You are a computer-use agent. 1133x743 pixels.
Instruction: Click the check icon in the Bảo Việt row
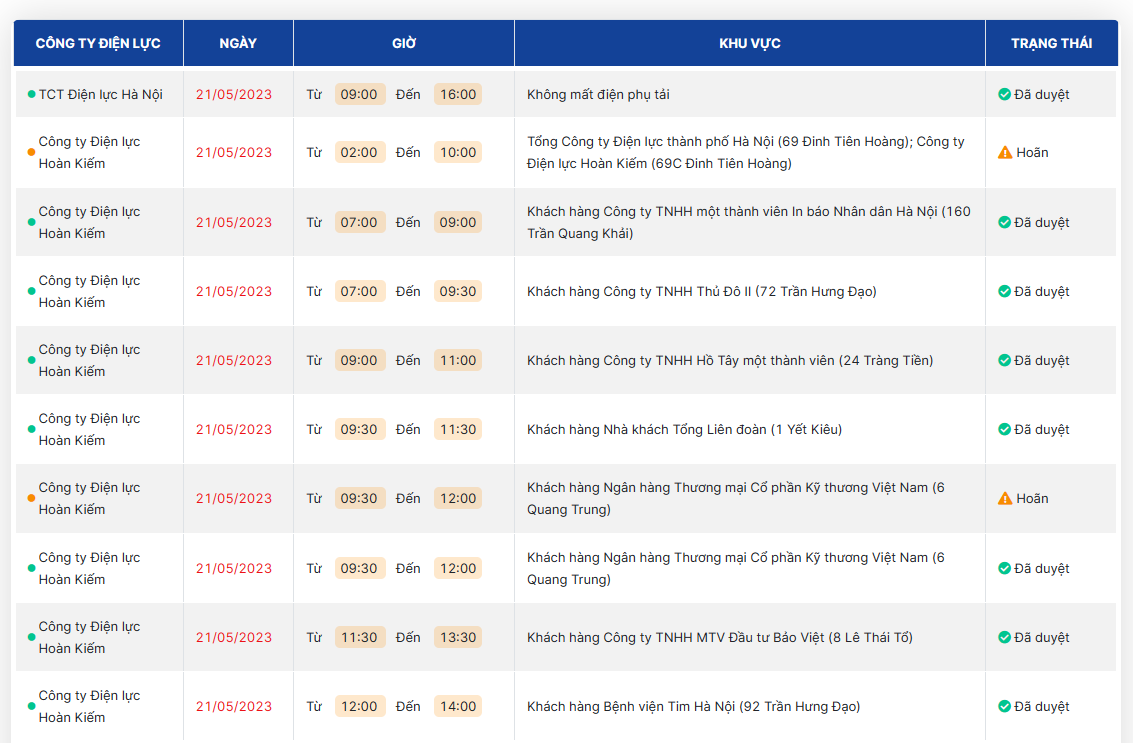click(x=1004, y=637)
